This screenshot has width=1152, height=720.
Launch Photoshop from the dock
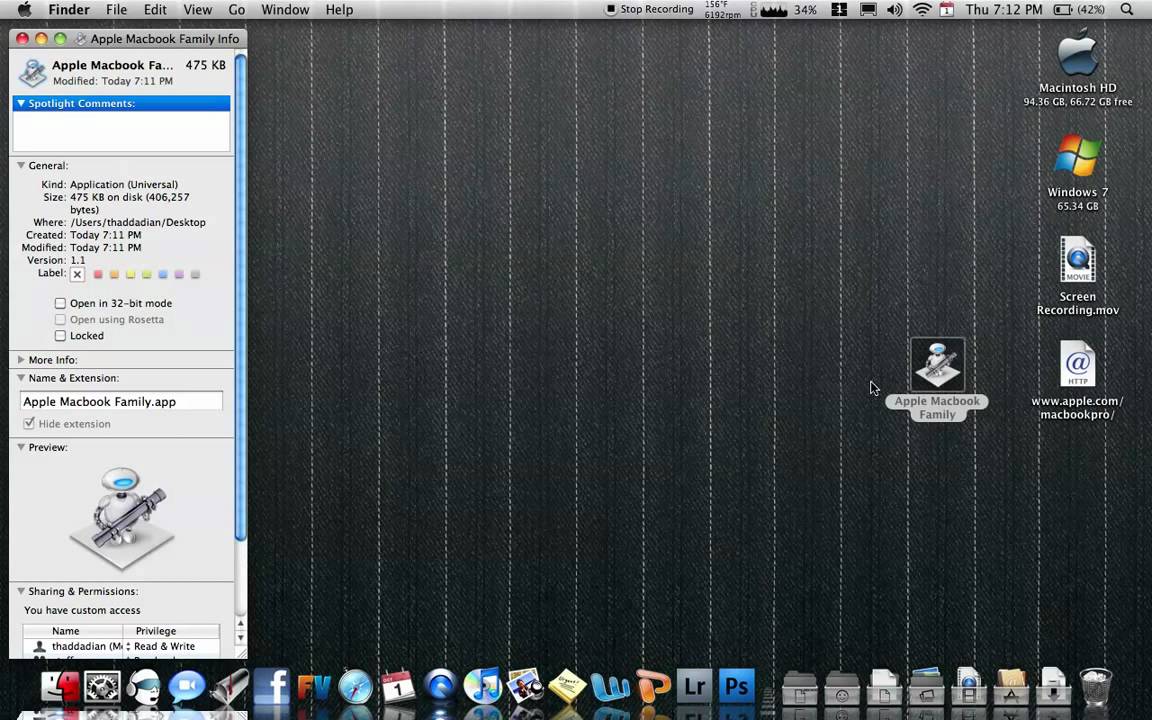737,687
